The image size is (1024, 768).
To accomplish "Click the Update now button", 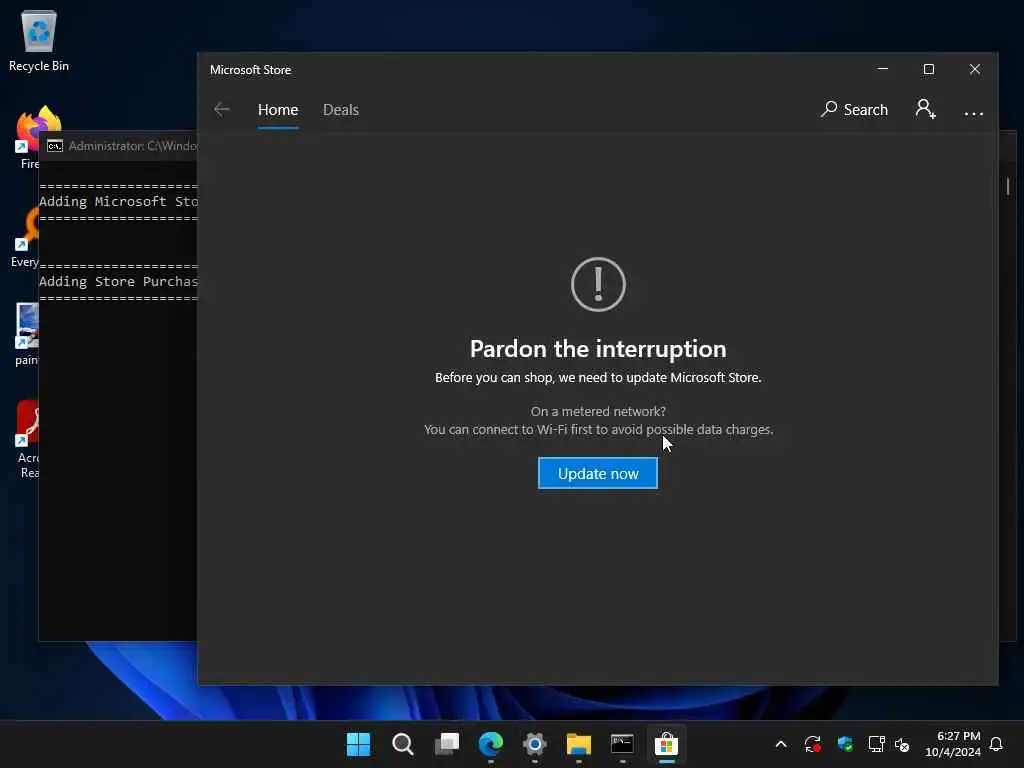I will [x=598, y=473].
